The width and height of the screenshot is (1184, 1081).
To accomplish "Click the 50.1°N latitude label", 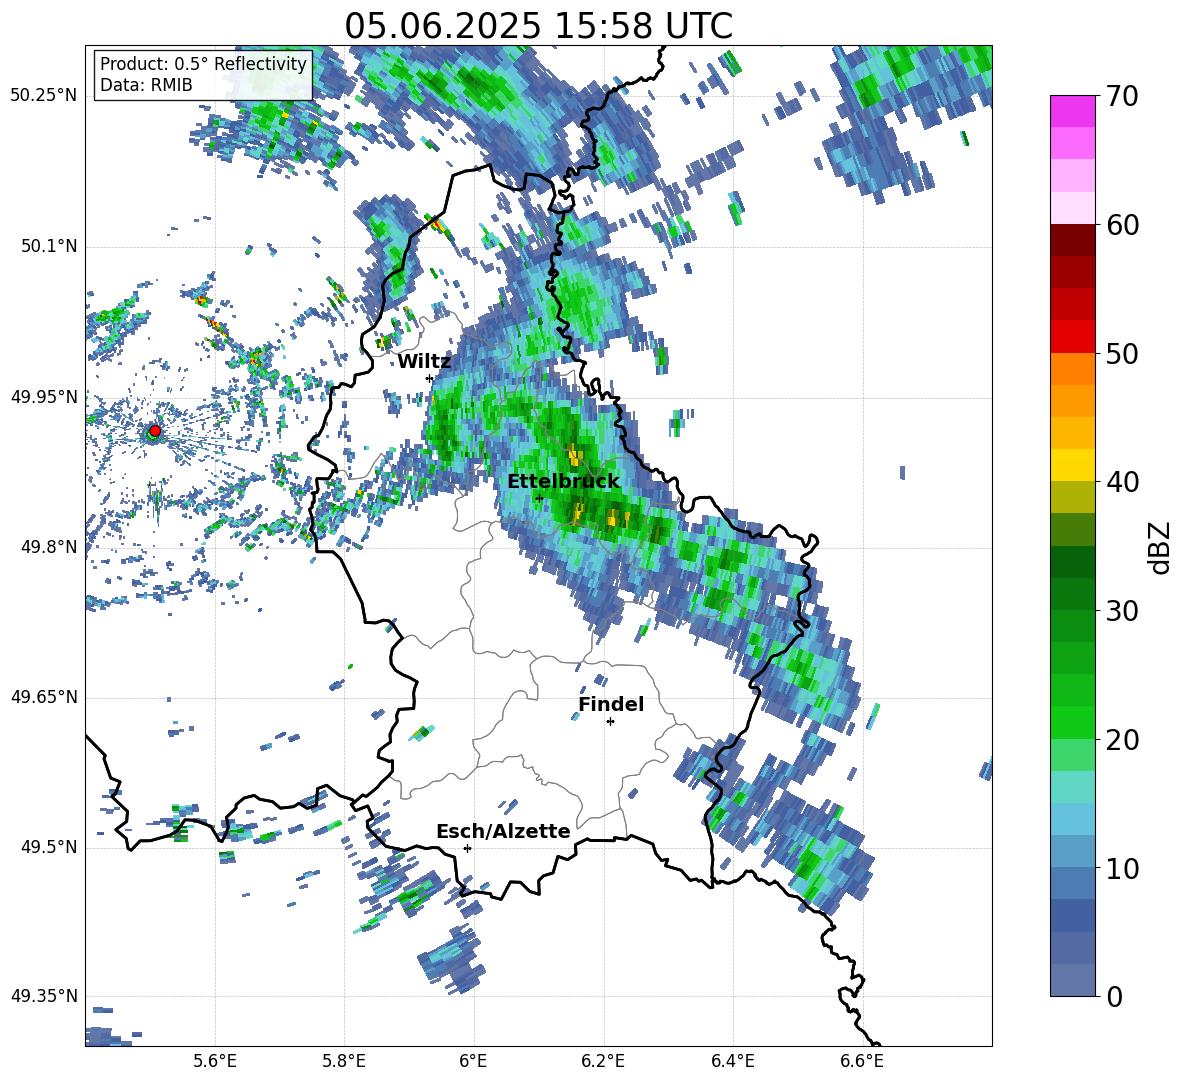I will 48,247.
